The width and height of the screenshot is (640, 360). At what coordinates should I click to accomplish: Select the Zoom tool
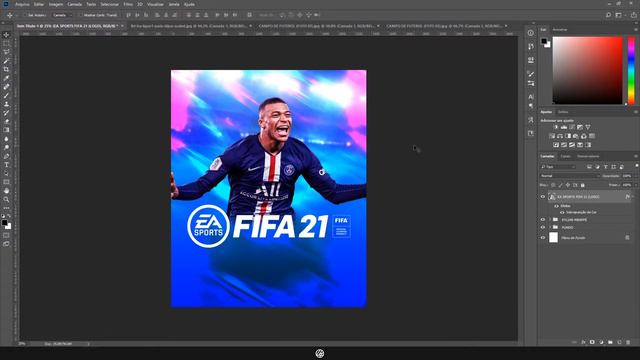click(6, 200)
